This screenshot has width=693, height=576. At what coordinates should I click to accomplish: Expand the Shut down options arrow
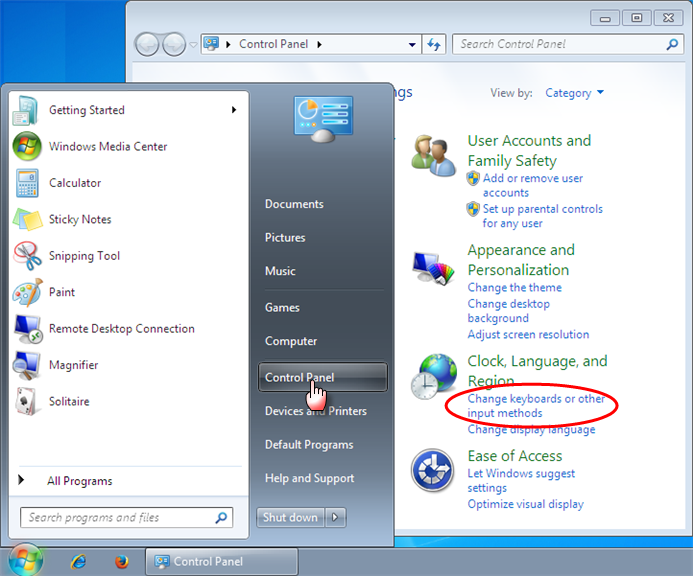coord(335,517)
